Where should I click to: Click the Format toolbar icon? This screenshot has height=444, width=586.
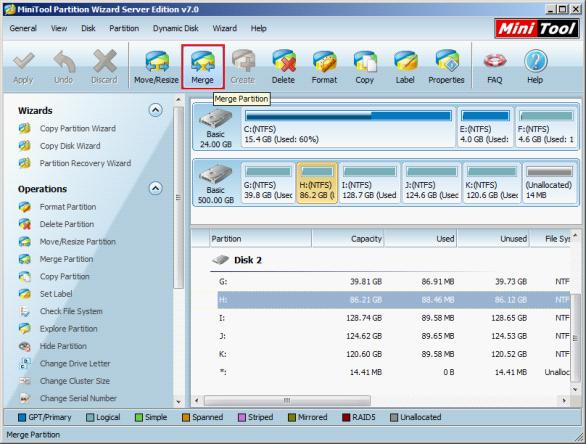click(x=324, y=67)
